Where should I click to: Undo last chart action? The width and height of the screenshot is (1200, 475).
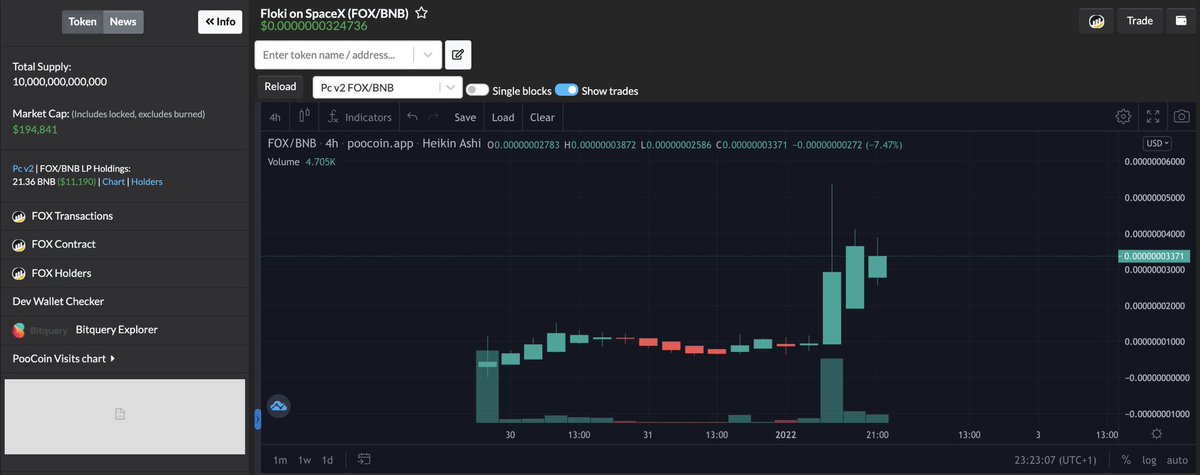point(412,117)
